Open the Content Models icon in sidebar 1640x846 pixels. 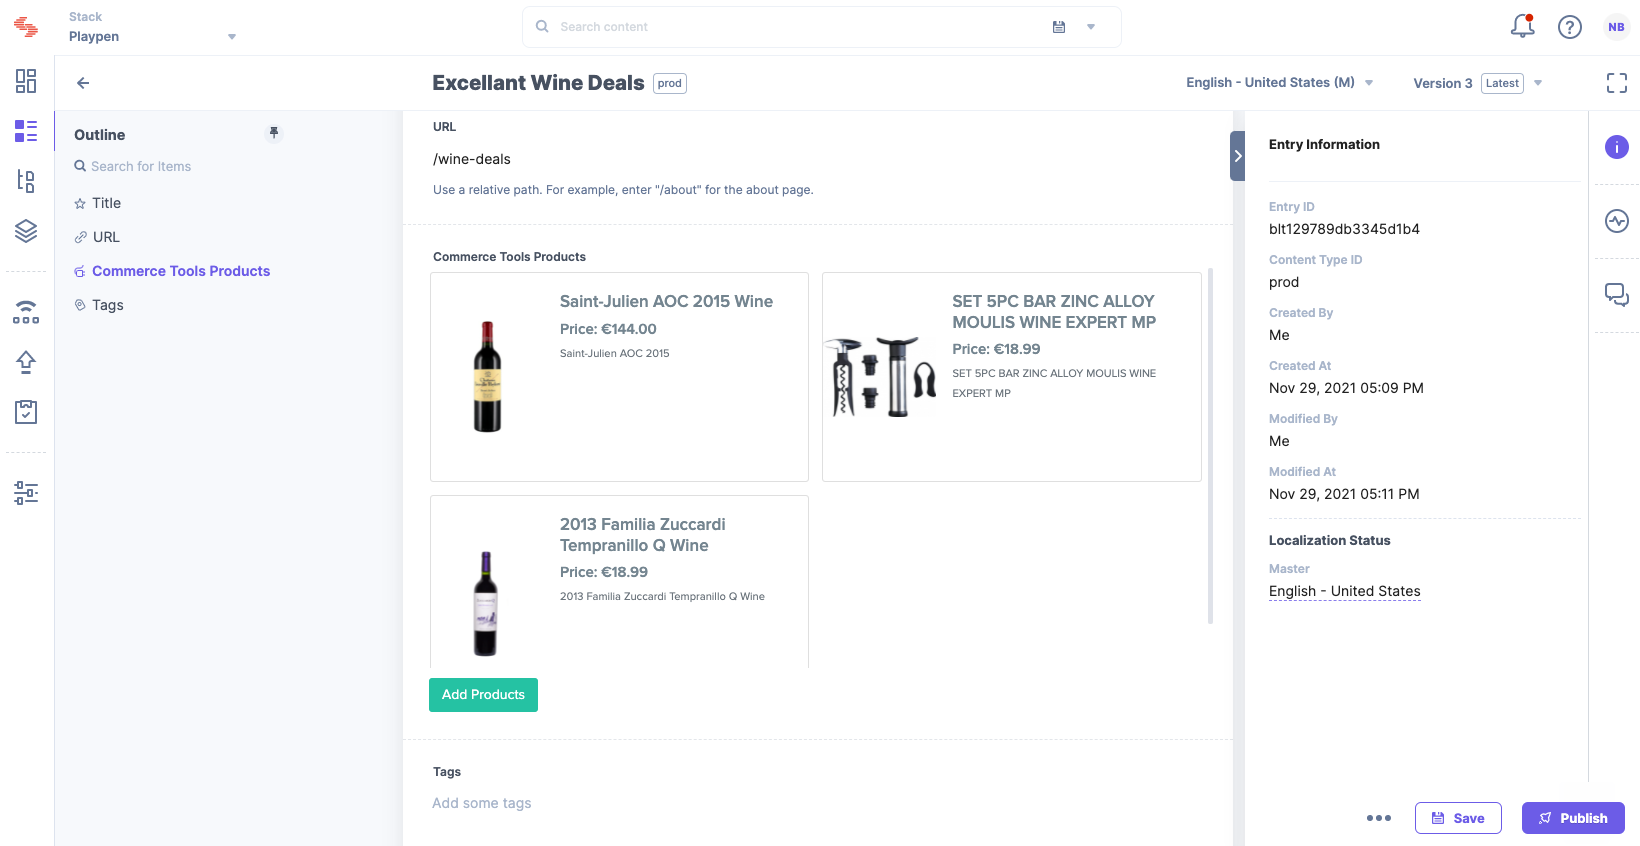coord(26,181)
